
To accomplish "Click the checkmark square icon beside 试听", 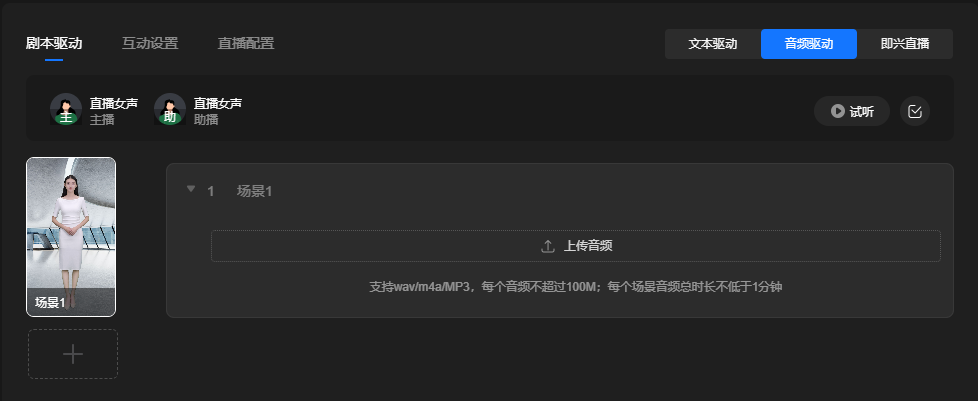I will 915,112.
